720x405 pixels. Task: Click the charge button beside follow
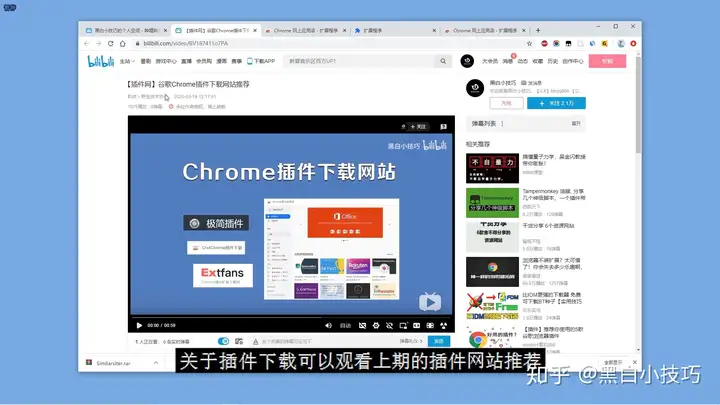tap(506, 103)
